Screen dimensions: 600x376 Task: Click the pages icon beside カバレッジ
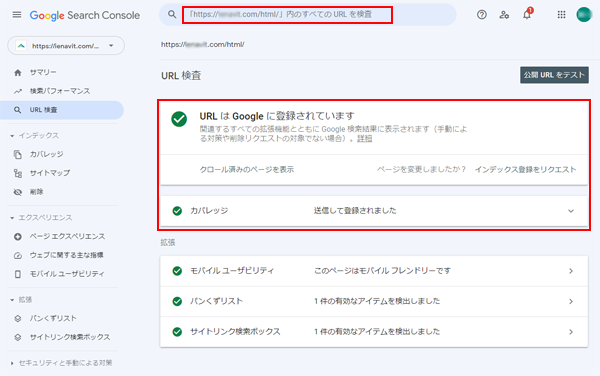click(x=18, y=155)
